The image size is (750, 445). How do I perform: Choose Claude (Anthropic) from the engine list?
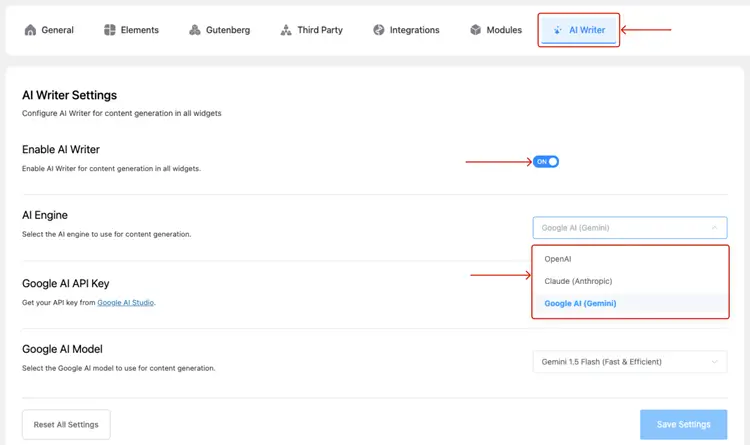[630, 281]
